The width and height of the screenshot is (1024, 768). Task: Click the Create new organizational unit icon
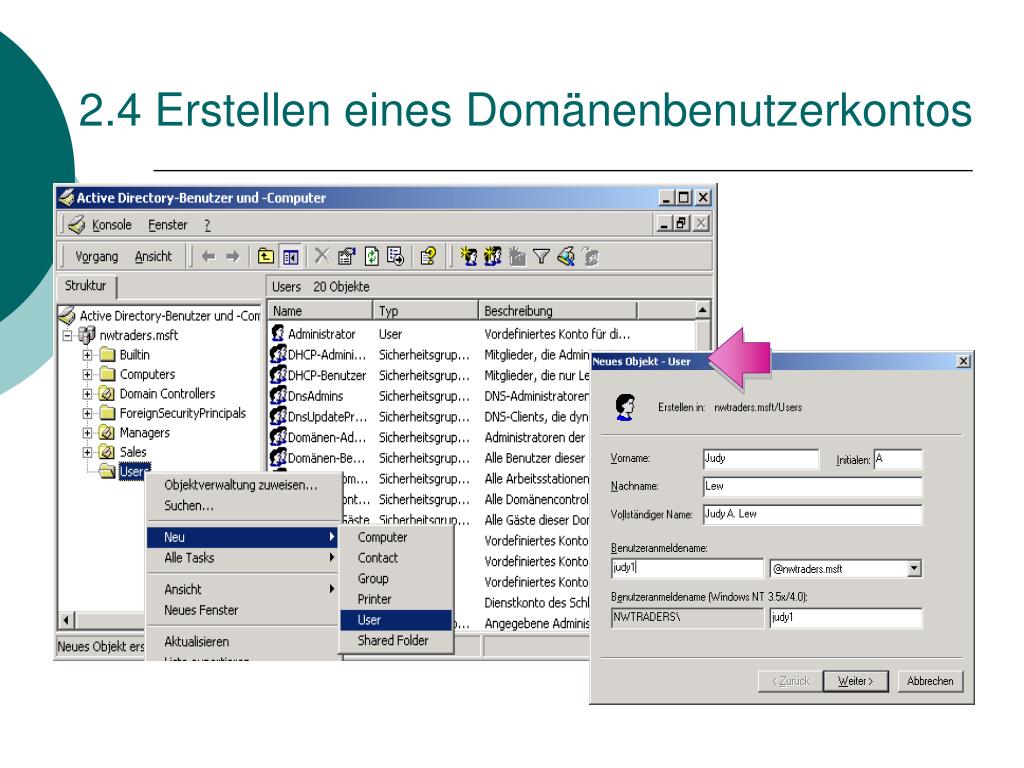pyautogui.click(x=517, y=256)
